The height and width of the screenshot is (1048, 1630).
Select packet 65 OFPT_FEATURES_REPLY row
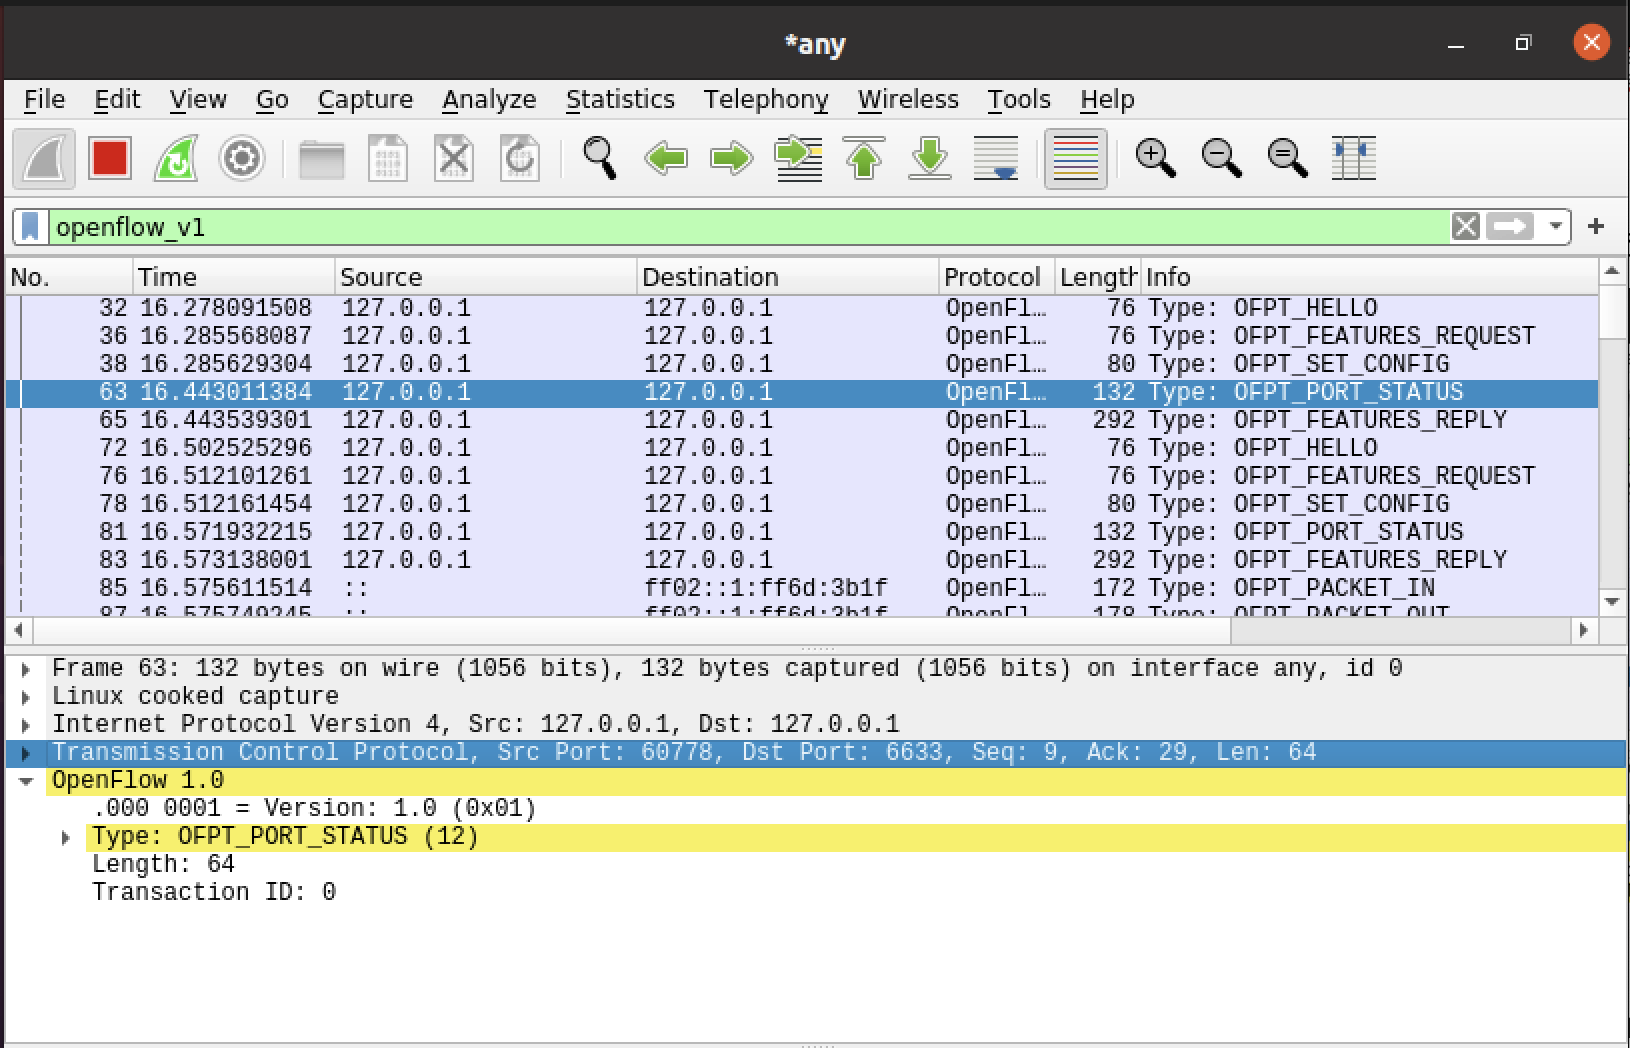click(x=802, y=420)
